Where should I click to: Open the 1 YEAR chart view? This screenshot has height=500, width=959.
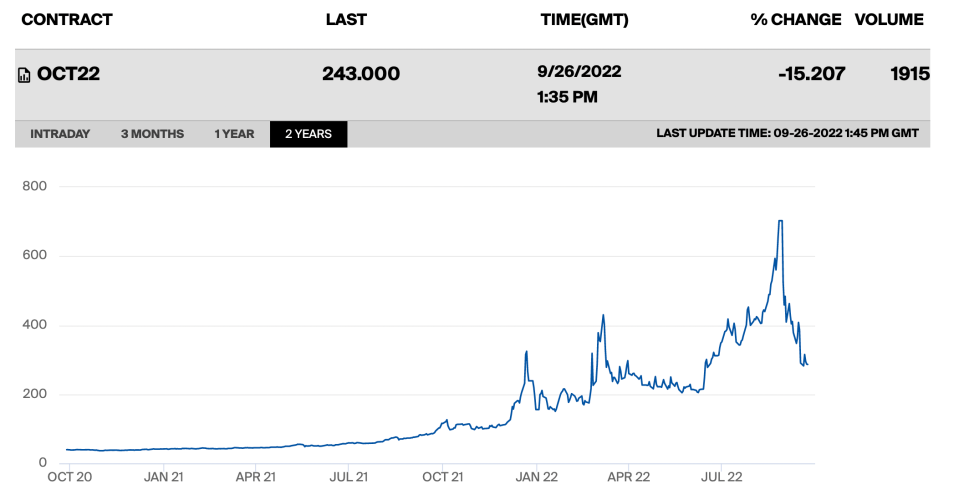[234, 134]
